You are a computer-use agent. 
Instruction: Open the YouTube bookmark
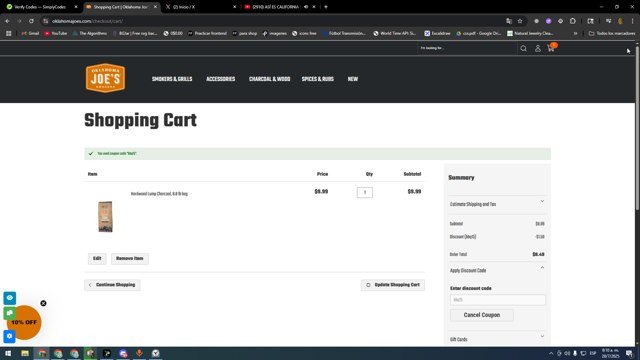(x=56, y=33)
